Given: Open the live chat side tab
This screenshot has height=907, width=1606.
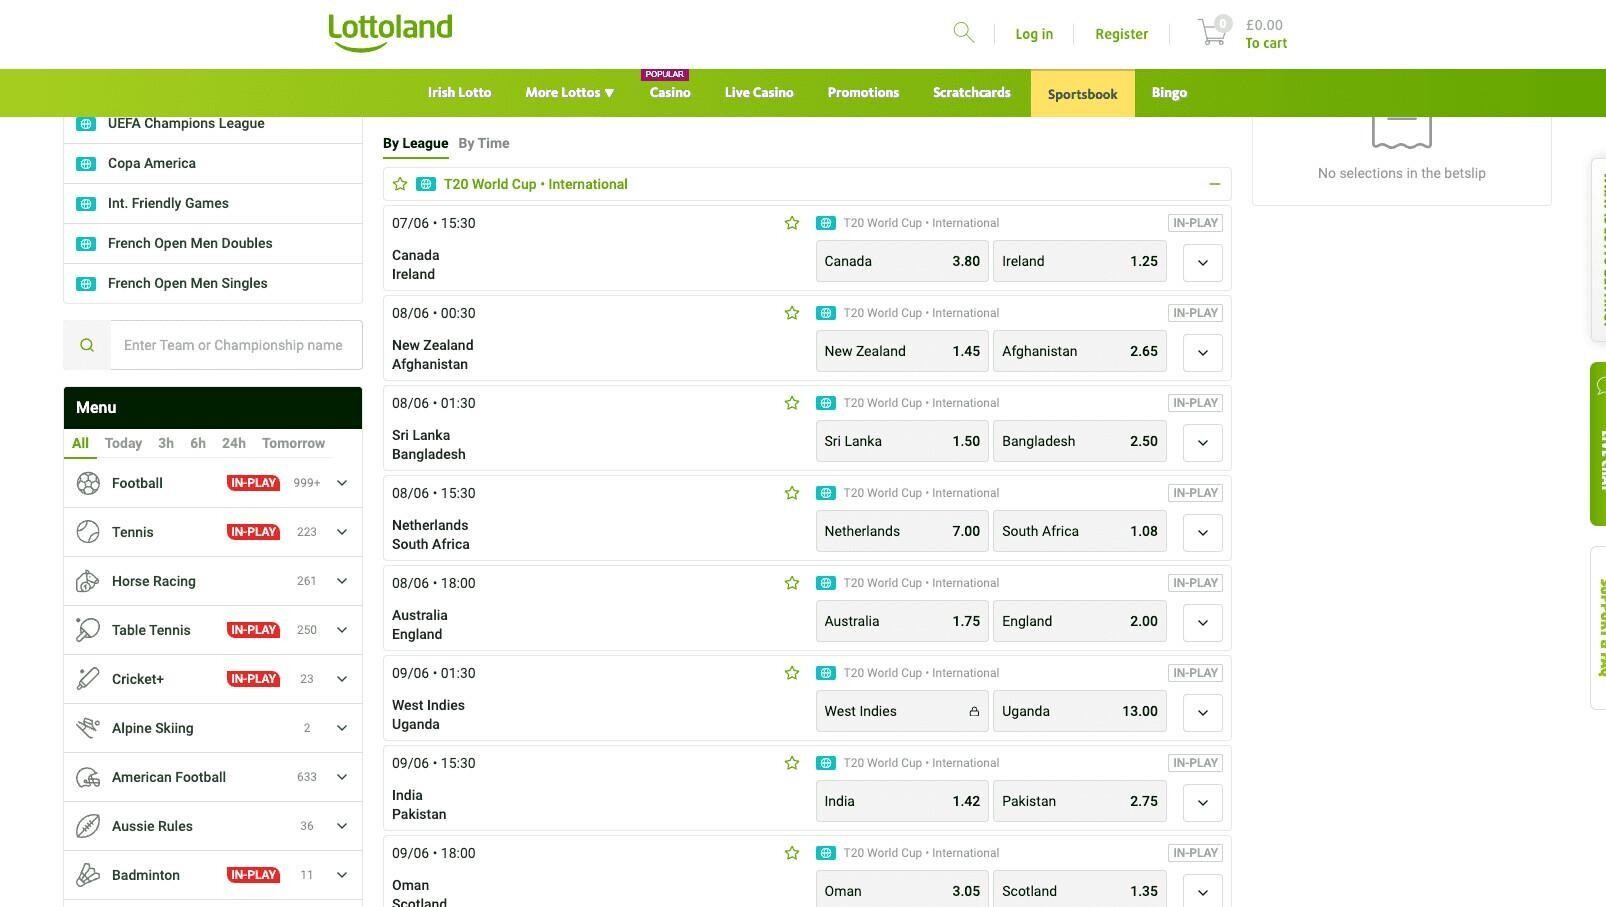Looking at the screenshot, I should (1598, 444).
